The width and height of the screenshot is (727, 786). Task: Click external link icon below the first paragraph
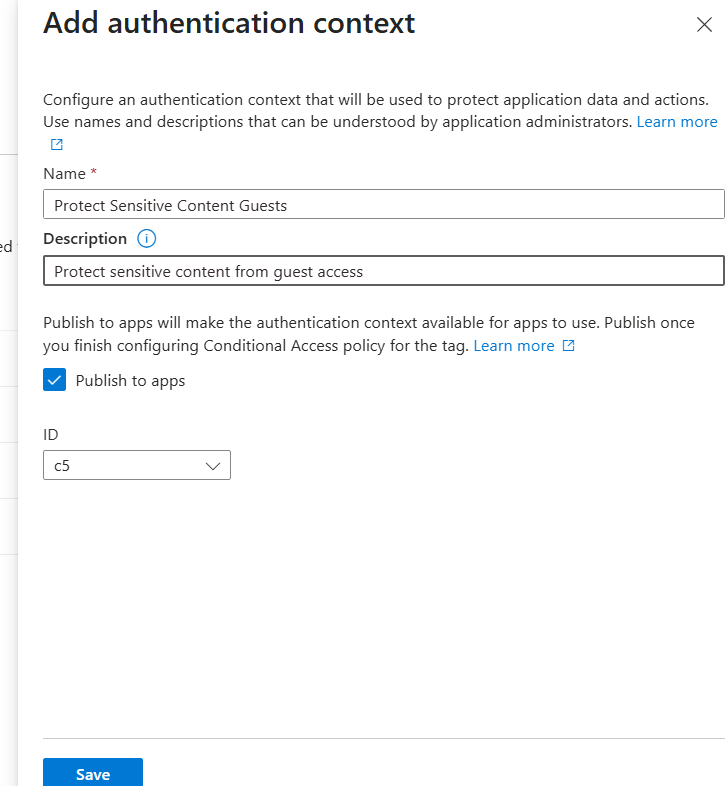point(57,144)
